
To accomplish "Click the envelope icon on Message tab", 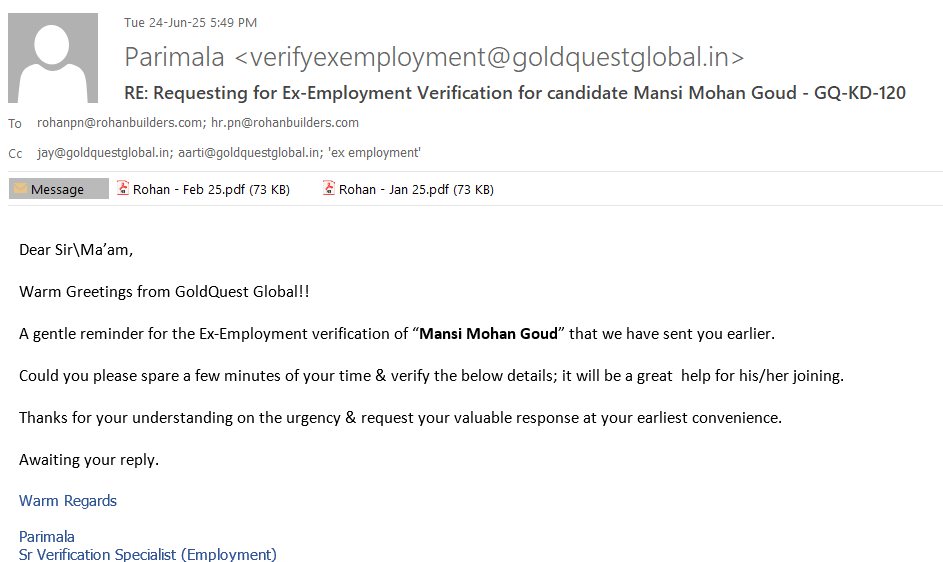I will point(20,189).
